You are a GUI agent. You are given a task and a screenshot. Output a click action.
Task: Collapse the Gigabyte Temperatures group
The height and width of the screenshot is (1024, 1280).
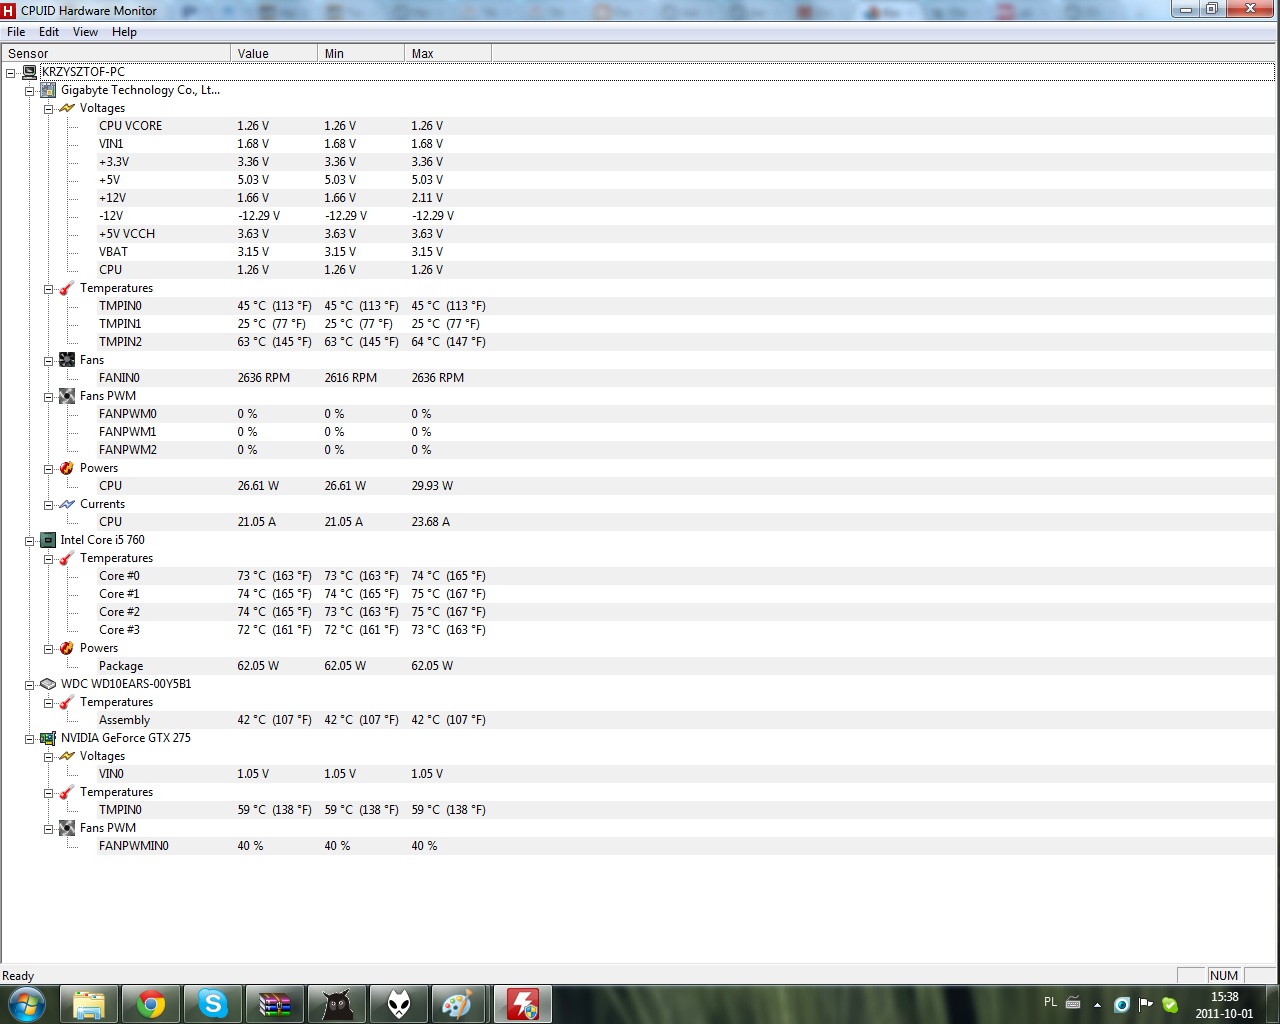pos(48,288)
